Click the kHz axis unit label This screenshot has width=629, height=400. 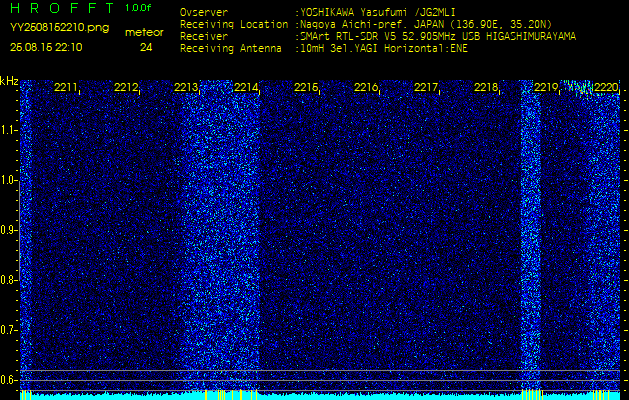[9, 81]
